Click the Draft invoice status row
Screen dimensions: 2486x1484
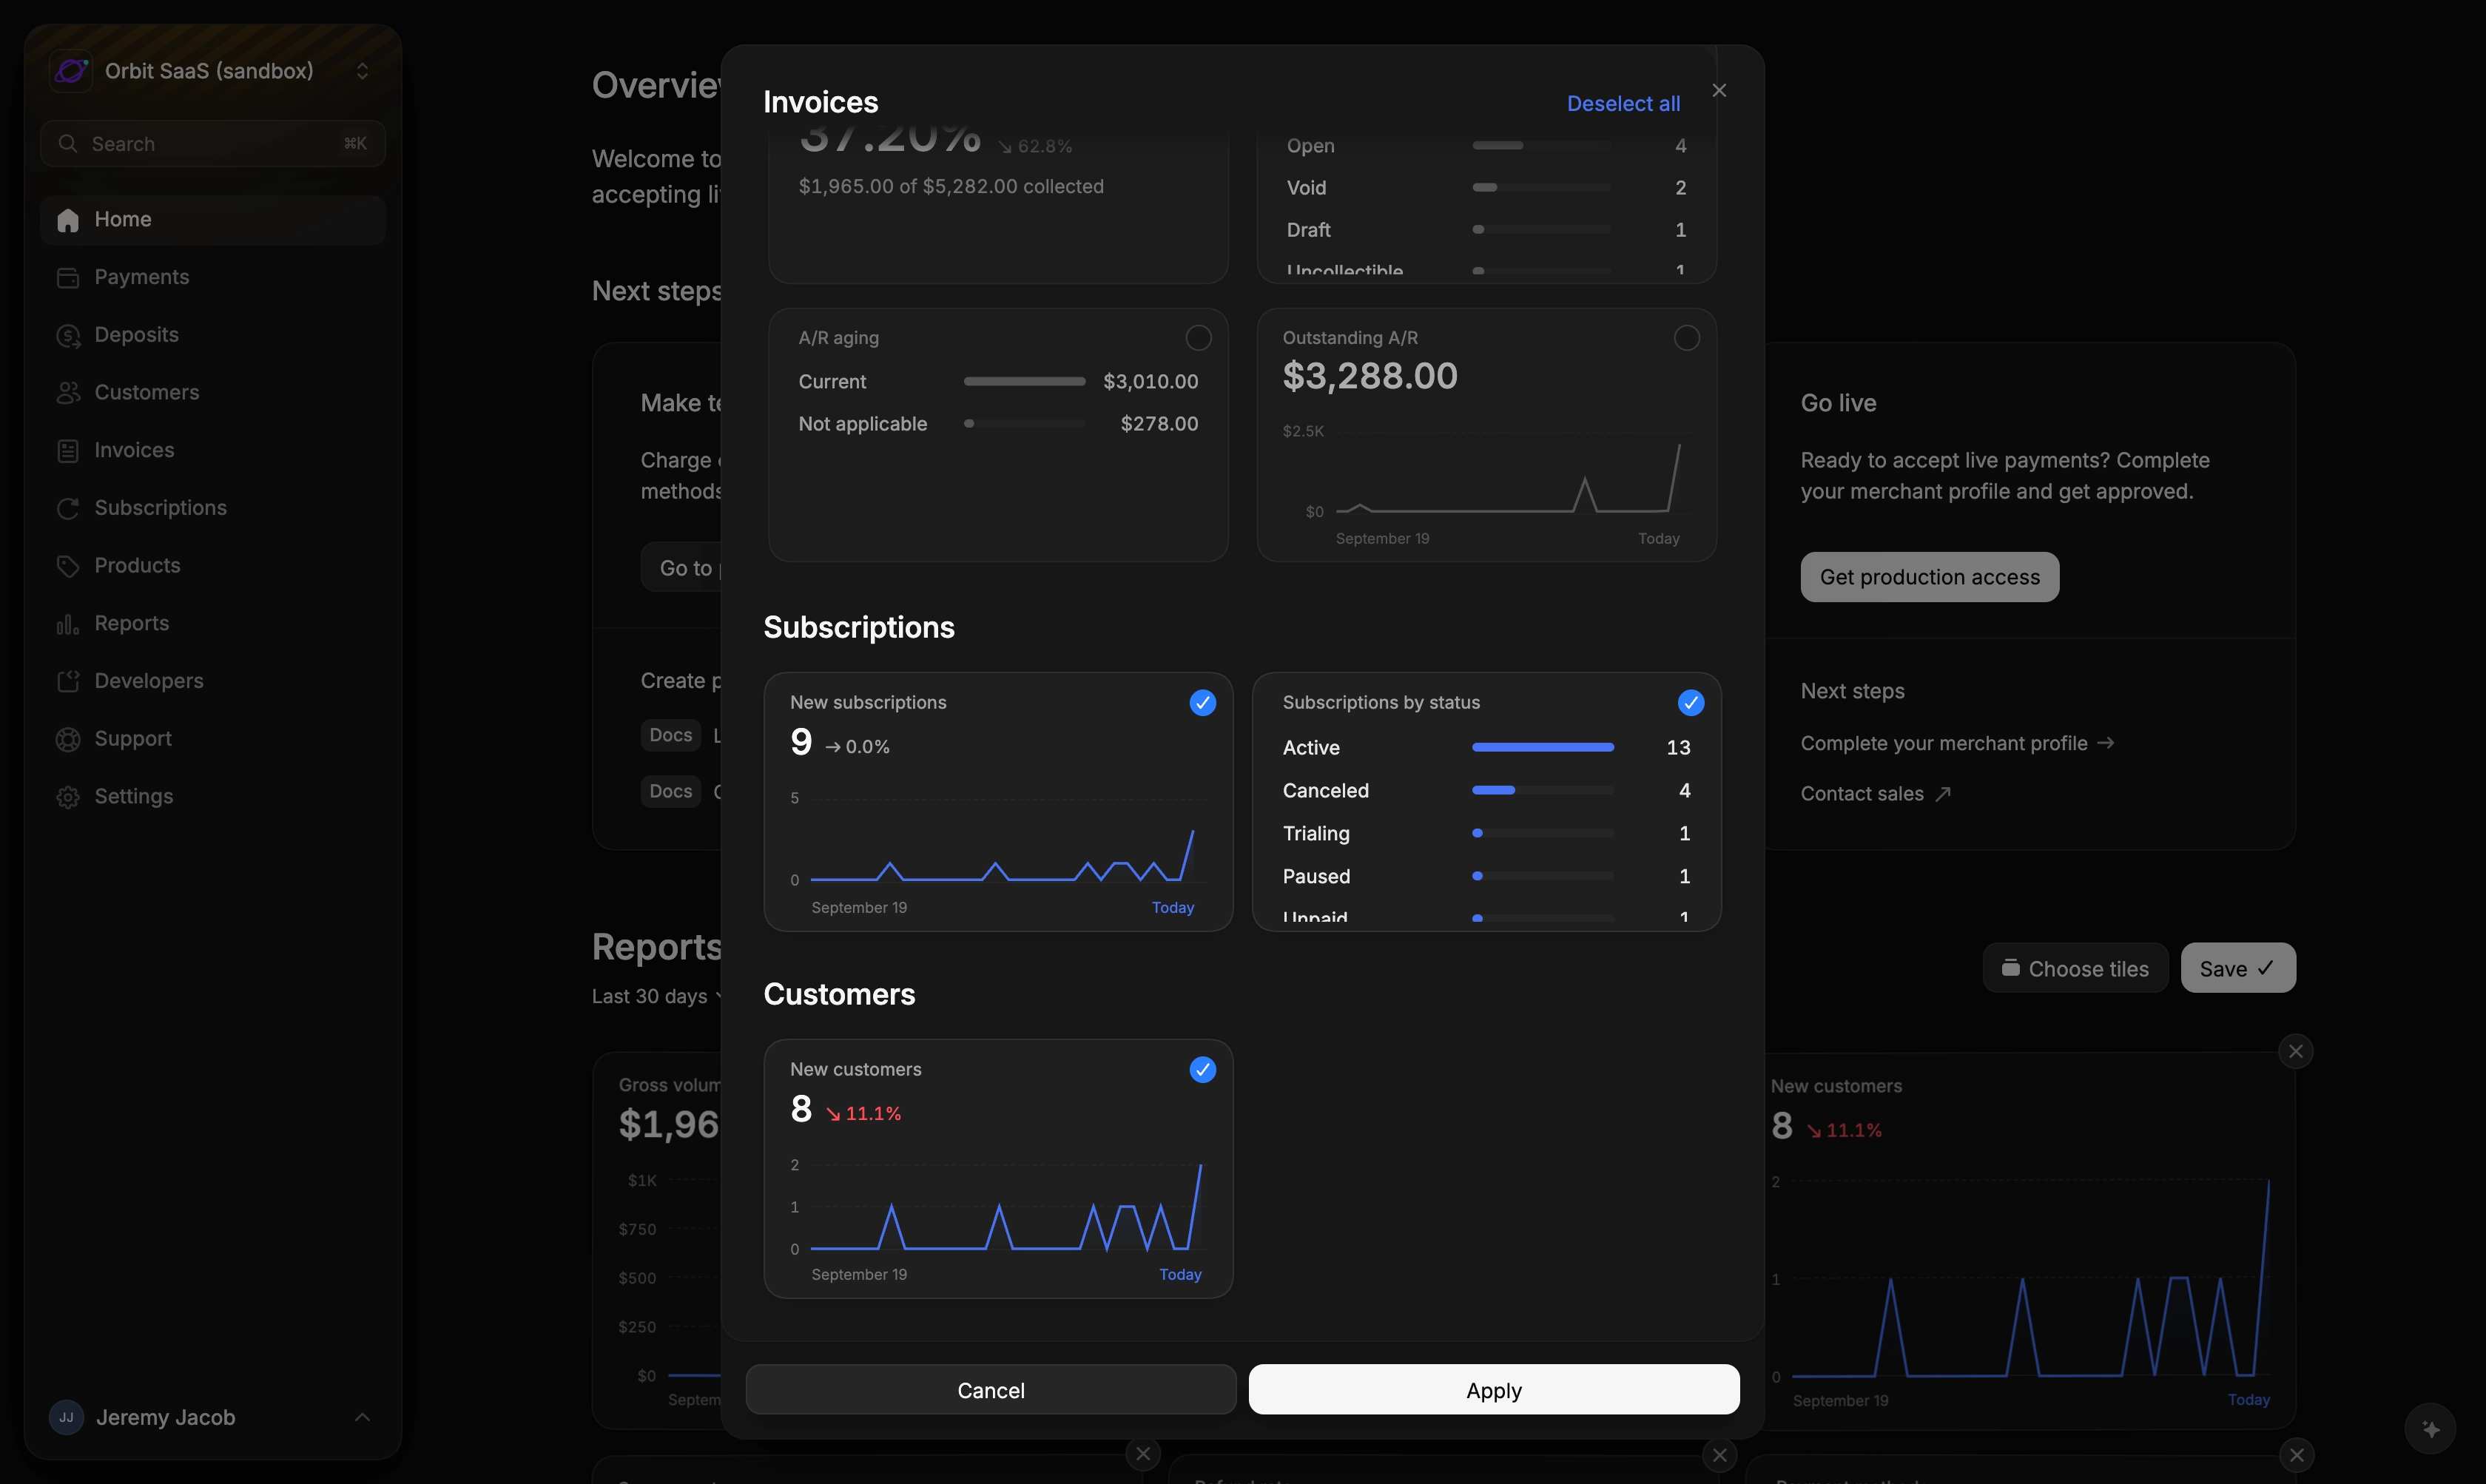tap(1487, 229)
